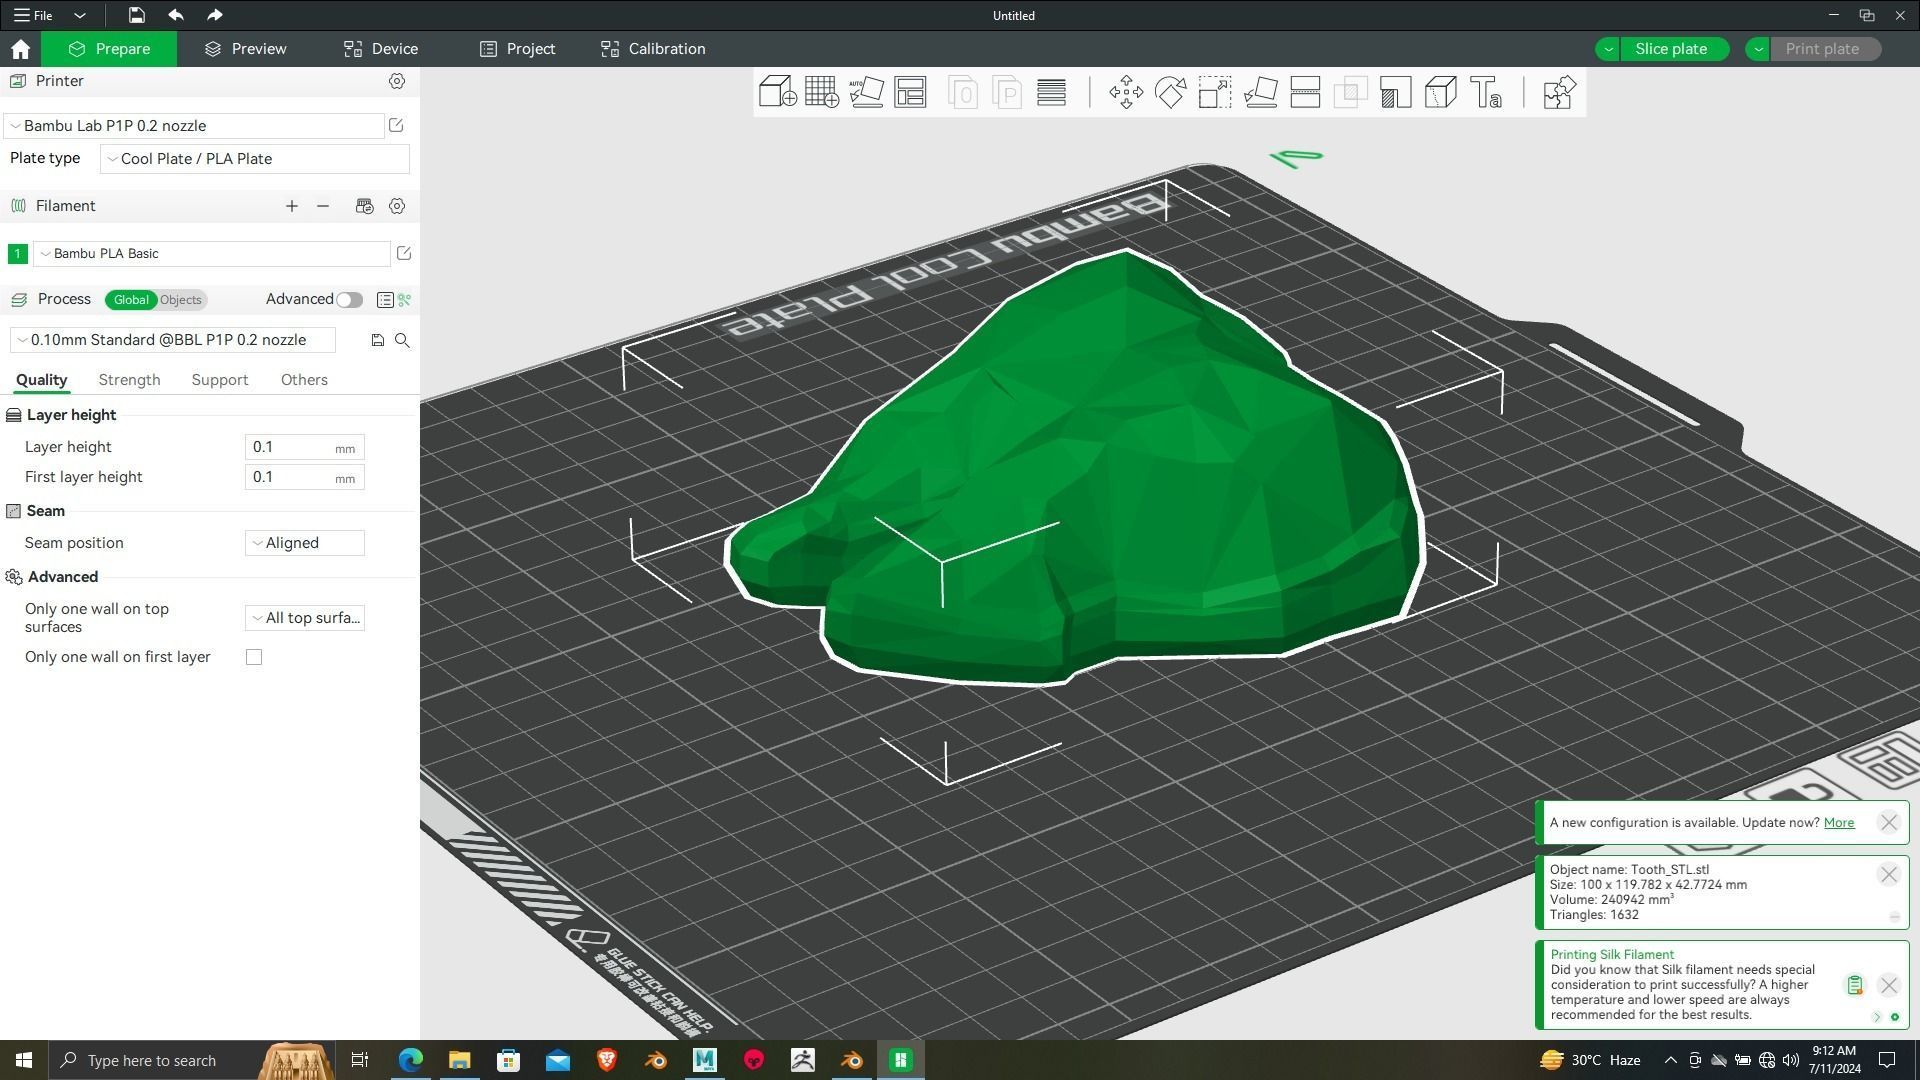Image resolution: width=1920 pixels, height=1080 pixels.
Task: Save the process preset icon
Action: coord(377,340)
